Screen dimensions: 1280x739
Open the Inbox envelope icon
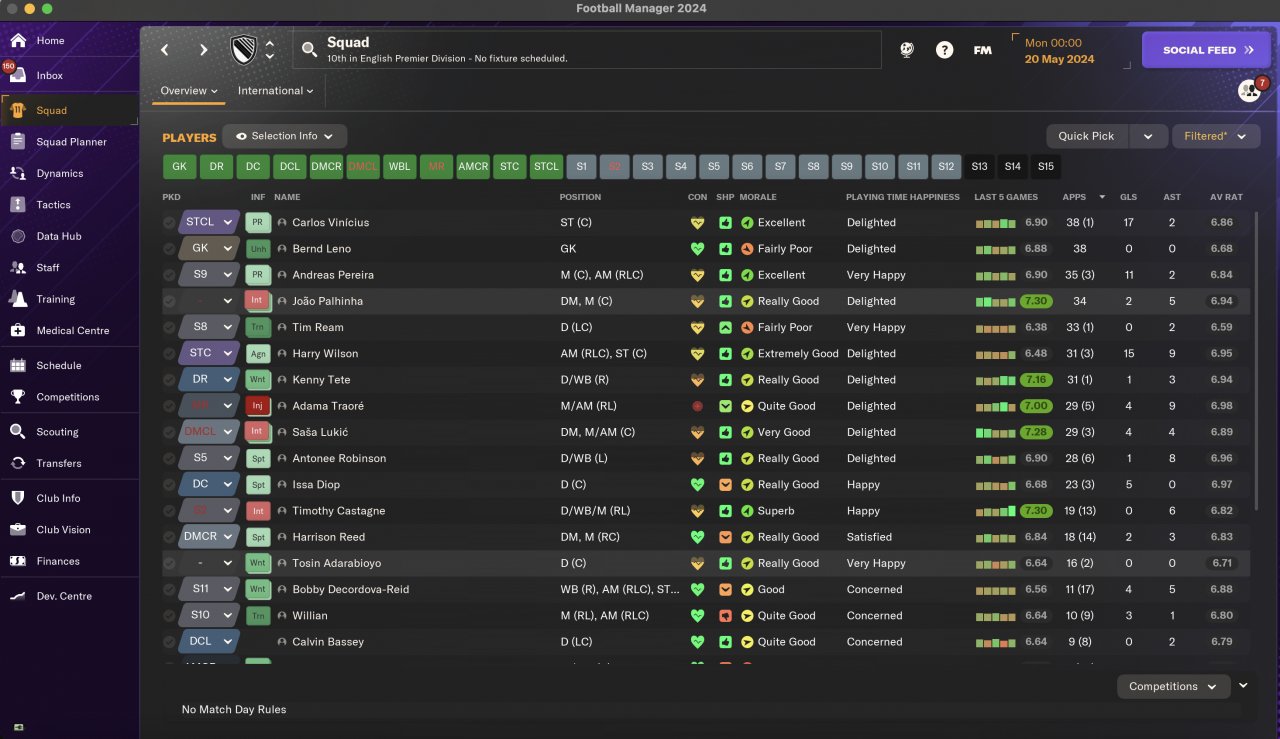(18, 76)
